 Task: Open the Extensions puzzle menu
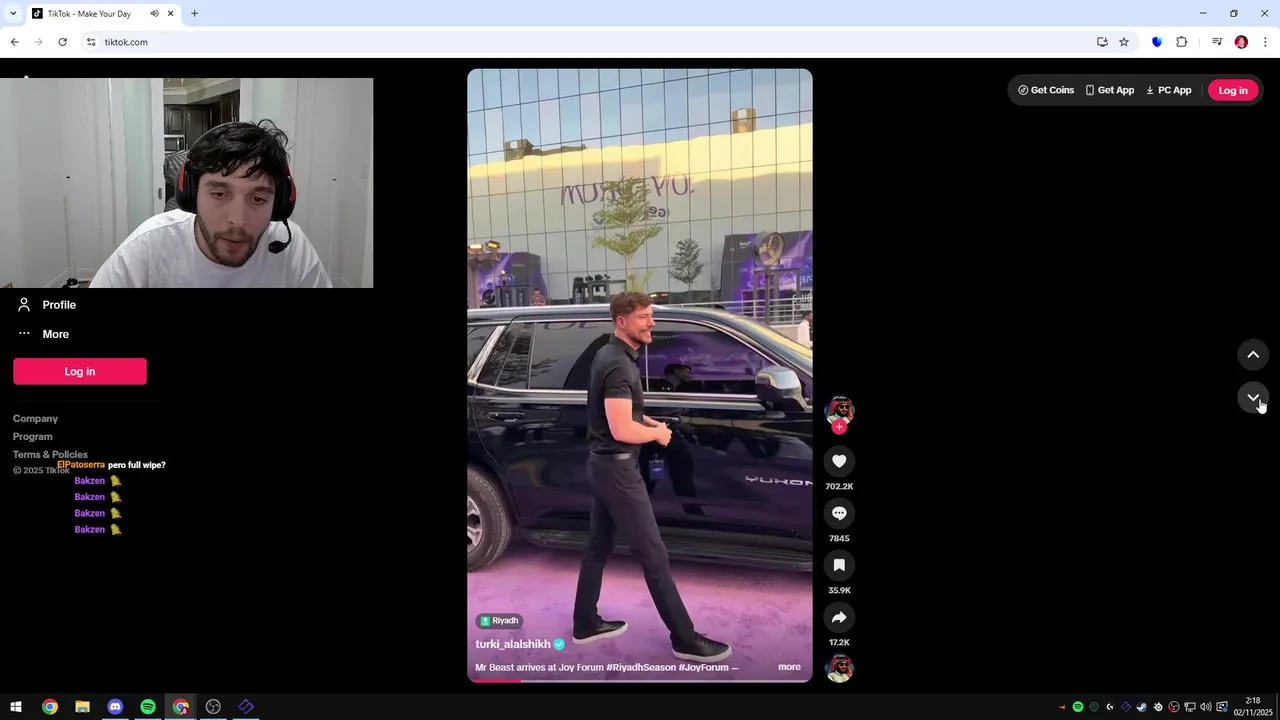[1181, 42]
